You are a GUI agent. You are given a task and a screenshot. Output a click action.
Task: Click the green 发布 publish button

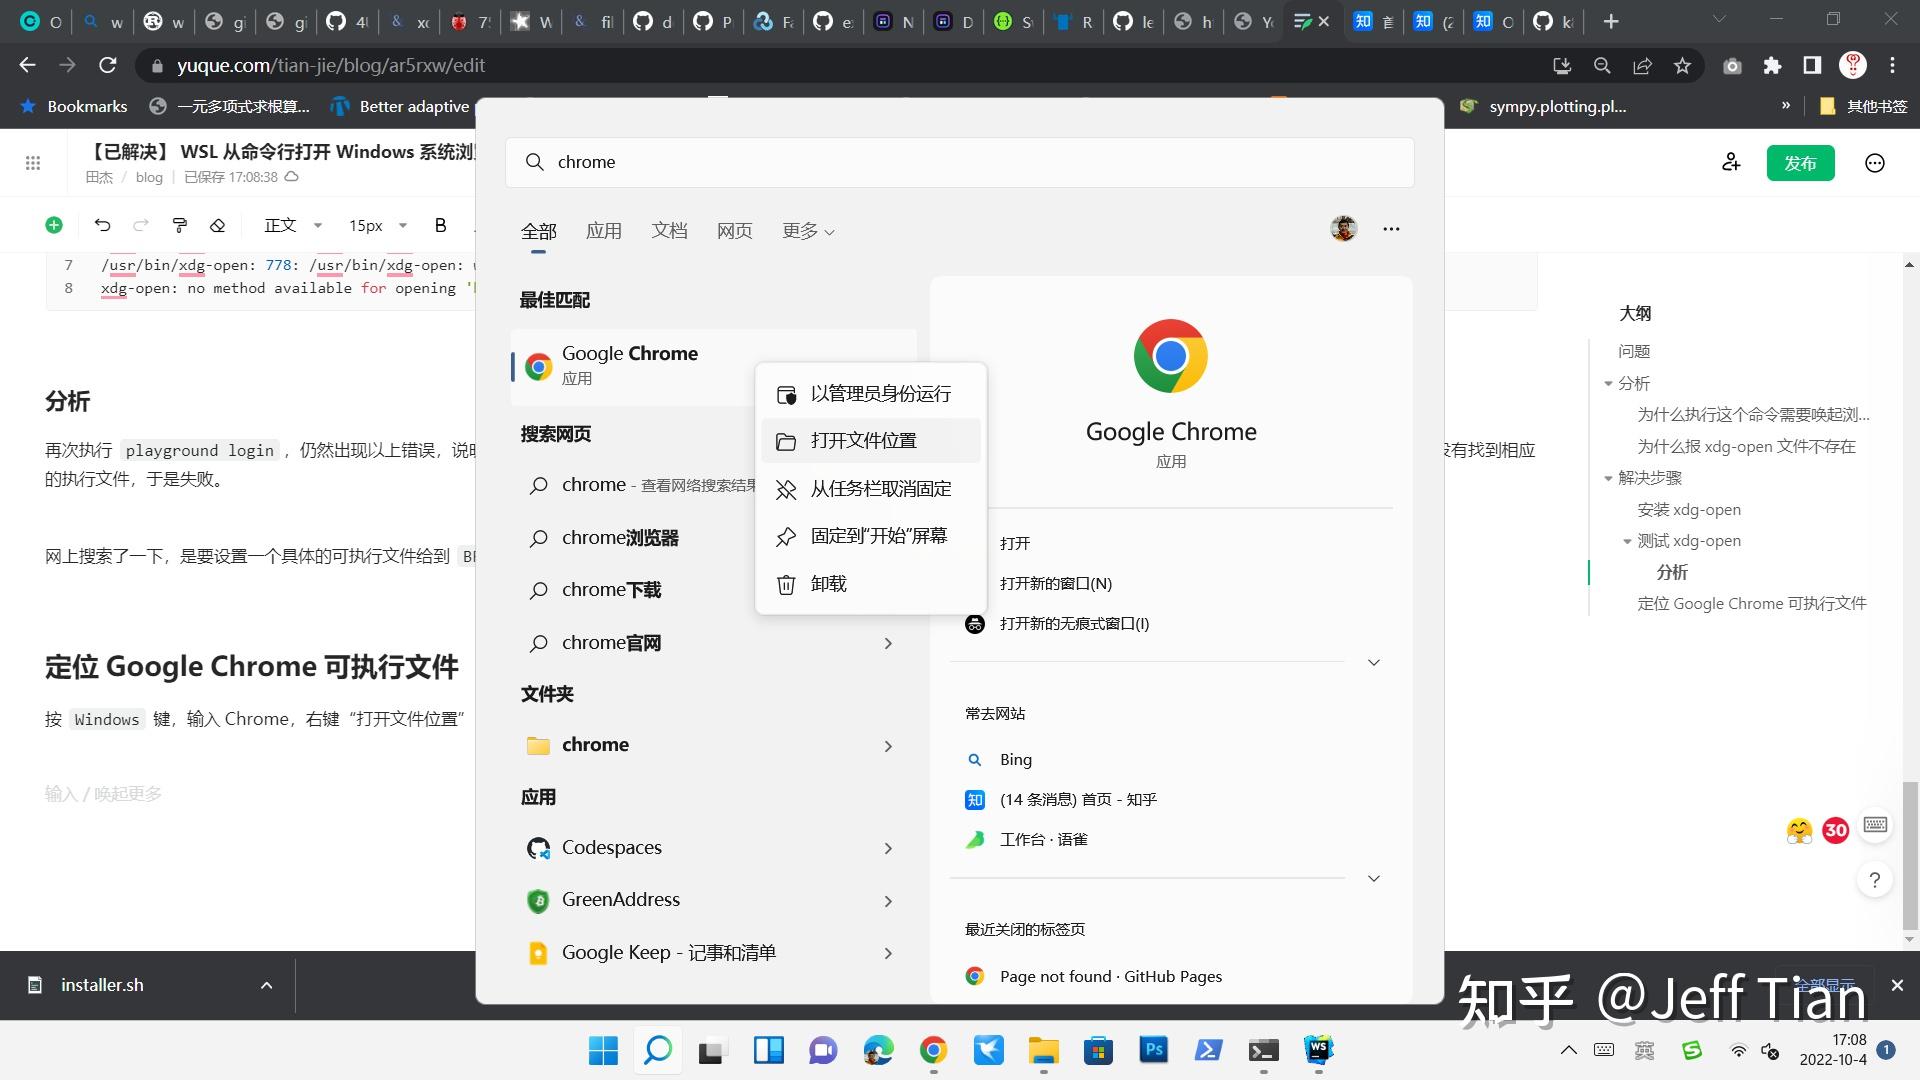point(1799,163)
